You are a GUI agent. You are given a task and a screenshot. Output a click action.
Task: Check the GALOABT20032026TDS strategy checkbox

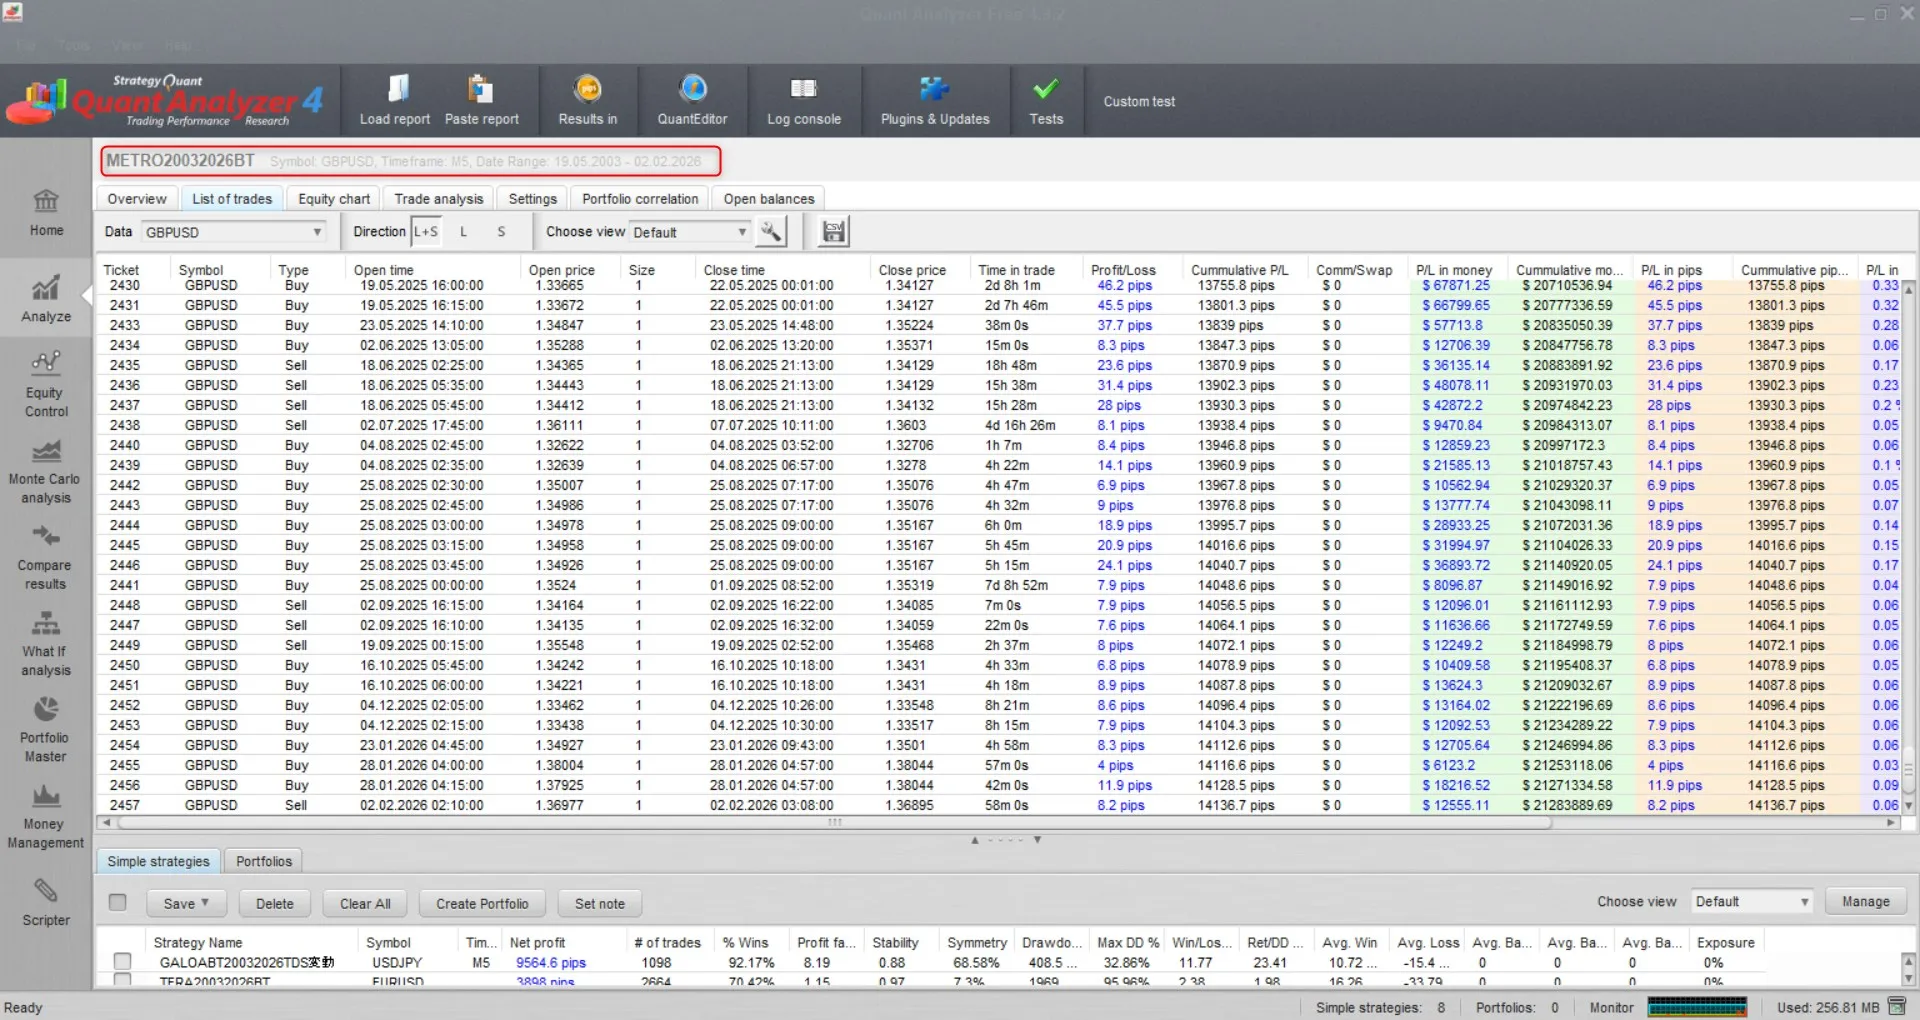click(x=122, y=961)
